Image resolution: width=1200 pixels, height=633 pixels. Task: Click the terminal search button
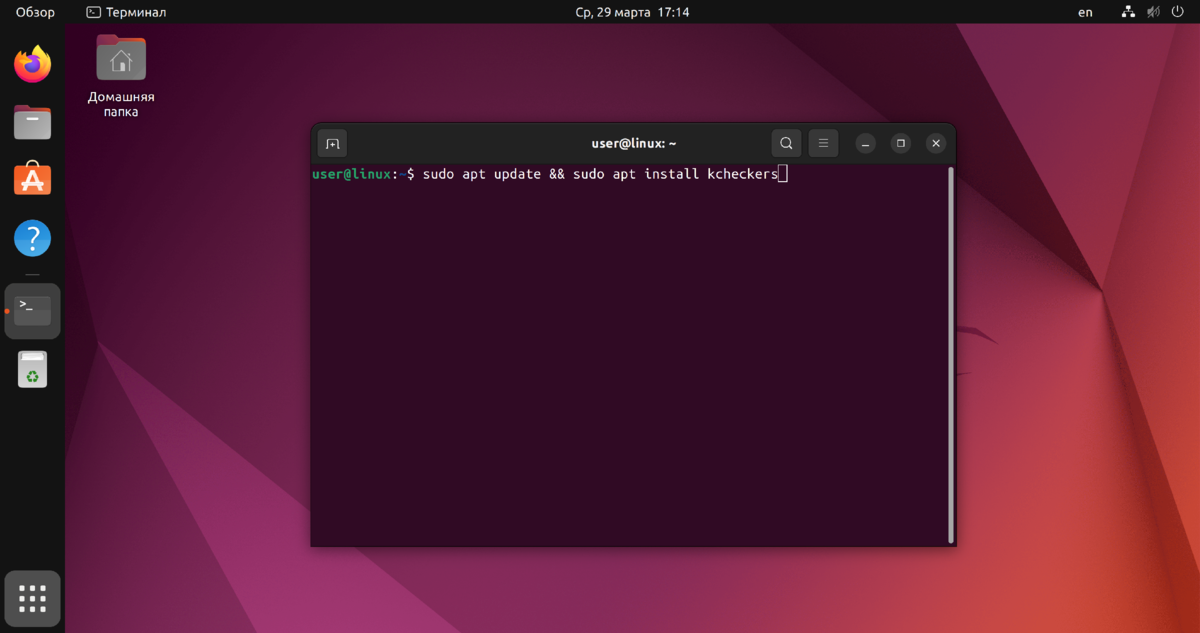pyautogui.click(x=787, y=143)
